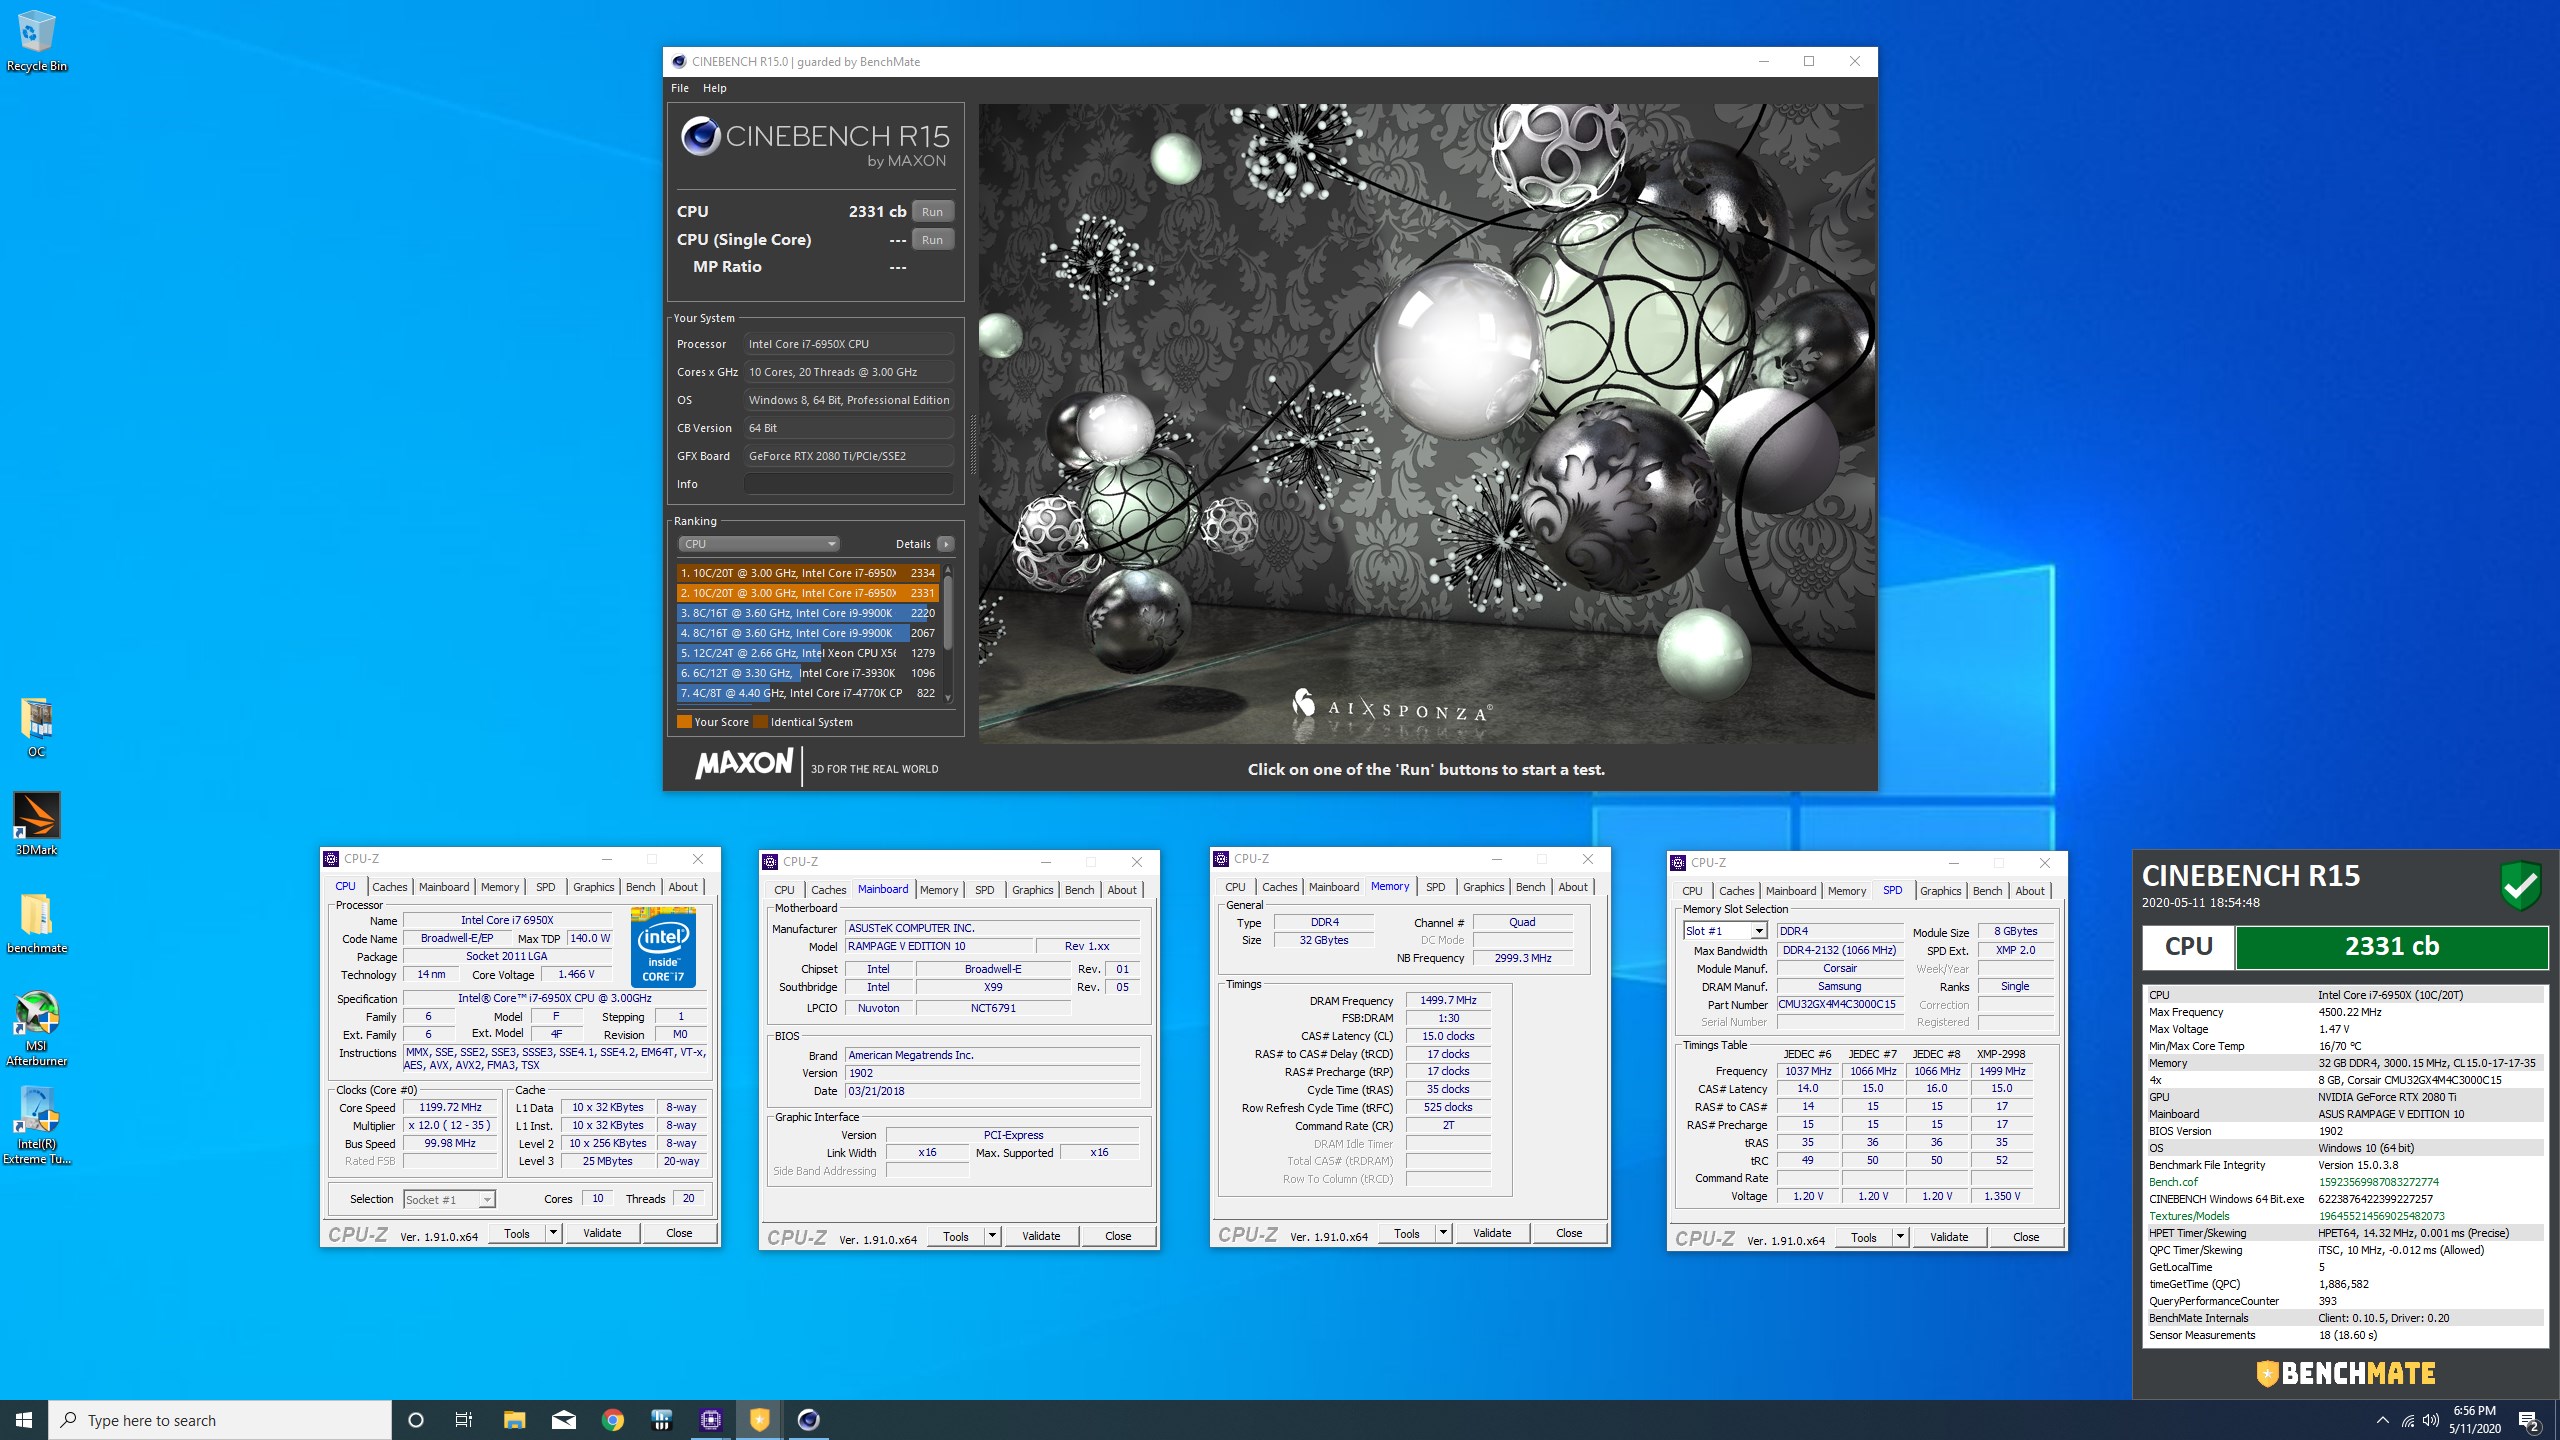Launch MSI Afterburner from desktop
Image resolution: width=2560 pixels, height=1440 pixels.
point(36,1028)
